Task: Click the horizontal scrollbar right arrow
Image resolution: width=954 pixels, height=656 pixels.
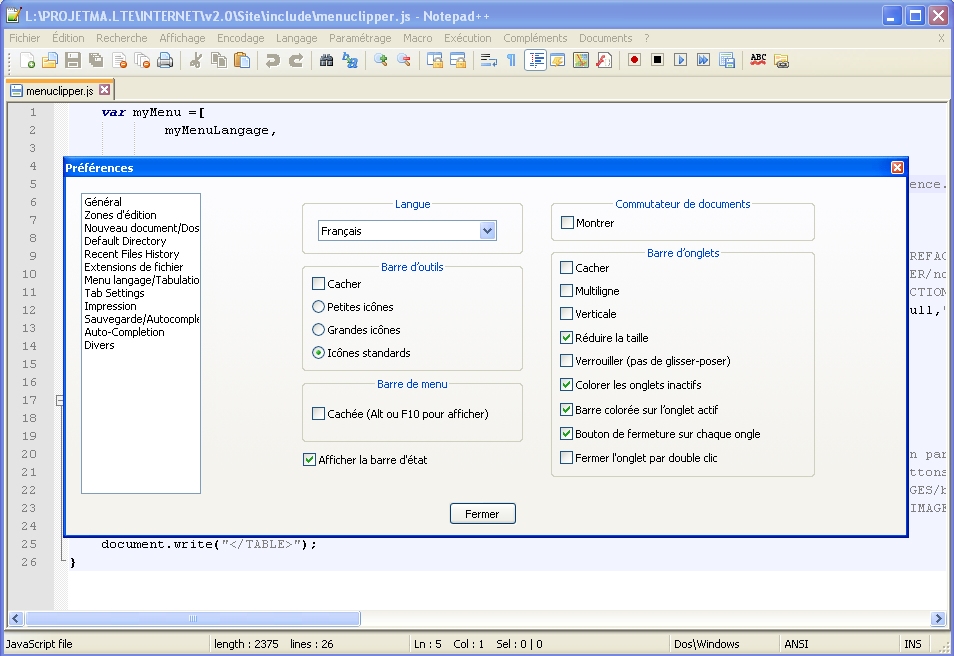Action: pyautogui.click(x=938, y=619)
